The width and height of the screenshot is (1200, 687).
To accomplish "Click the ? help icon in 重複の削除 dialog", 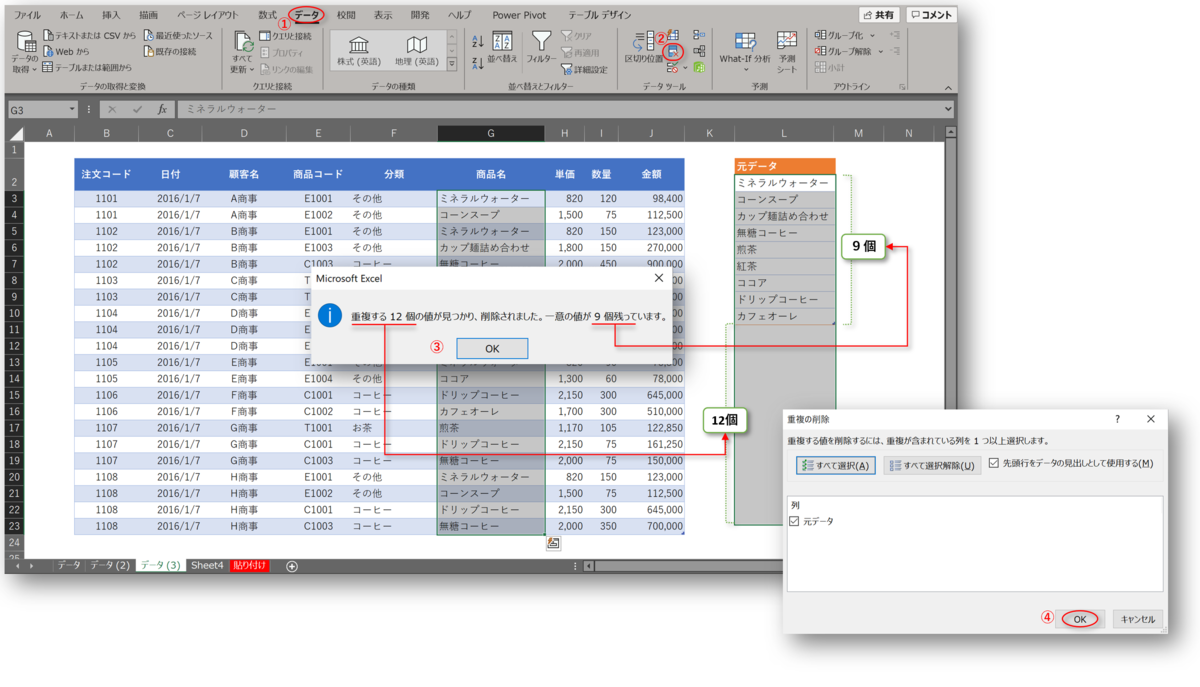I will 1118,420.
